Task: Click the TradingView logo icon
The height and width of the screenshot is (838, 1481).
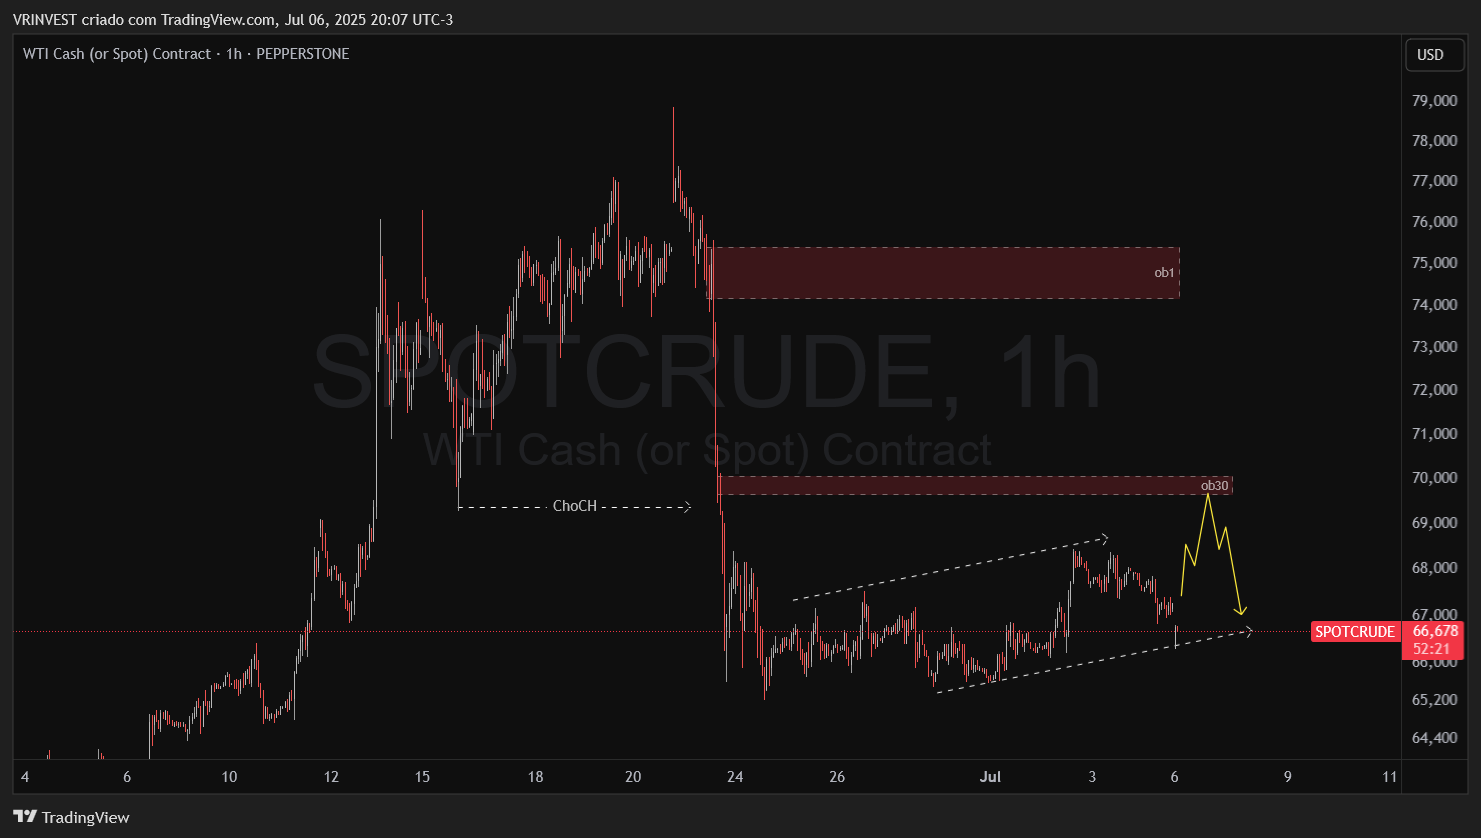Action: point(25,817)
